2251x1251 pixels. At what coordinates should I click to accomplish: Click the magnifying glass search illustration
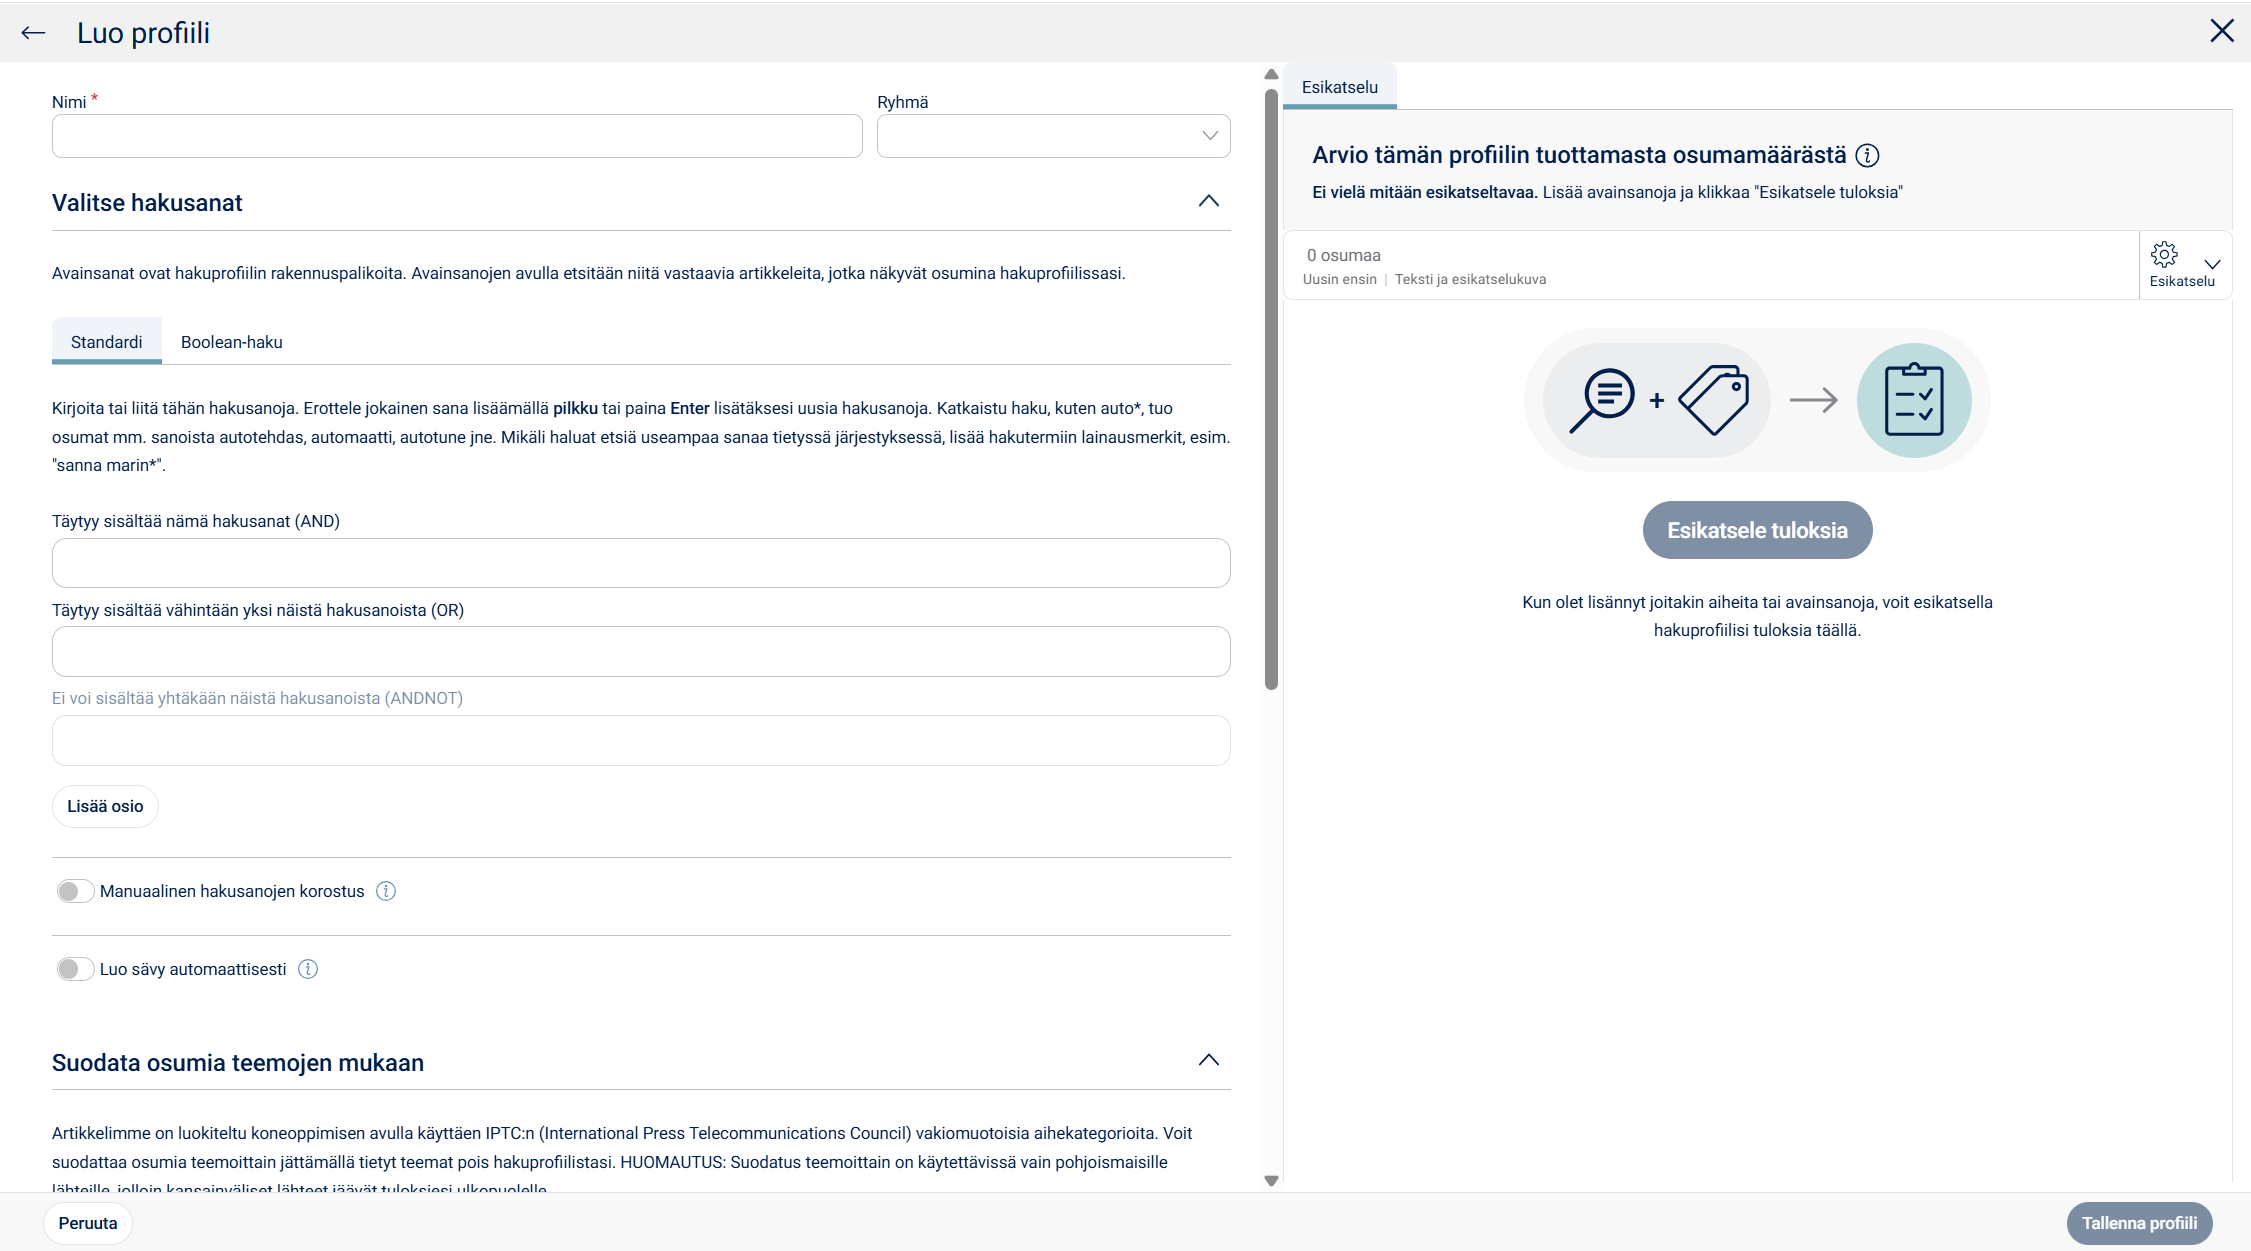click(1602, 400)
